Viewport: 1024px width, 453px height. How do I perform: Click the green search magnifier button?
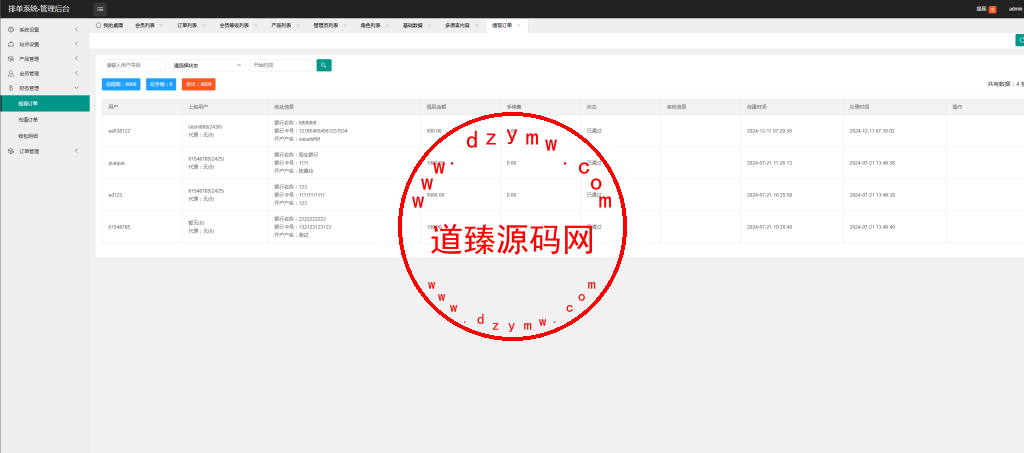[324, 65]
